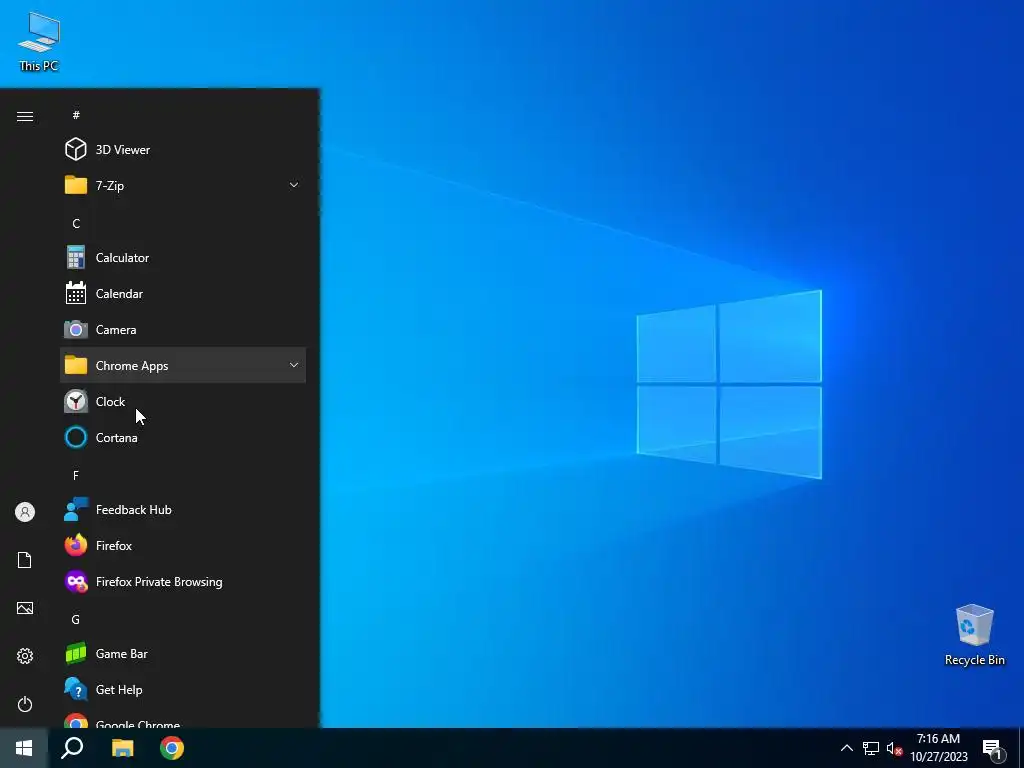The height and width of the screenshot is (768, 1024).
Task: Open the Documents shortcut in Start sidebar
Action: (x=25, y=560)
